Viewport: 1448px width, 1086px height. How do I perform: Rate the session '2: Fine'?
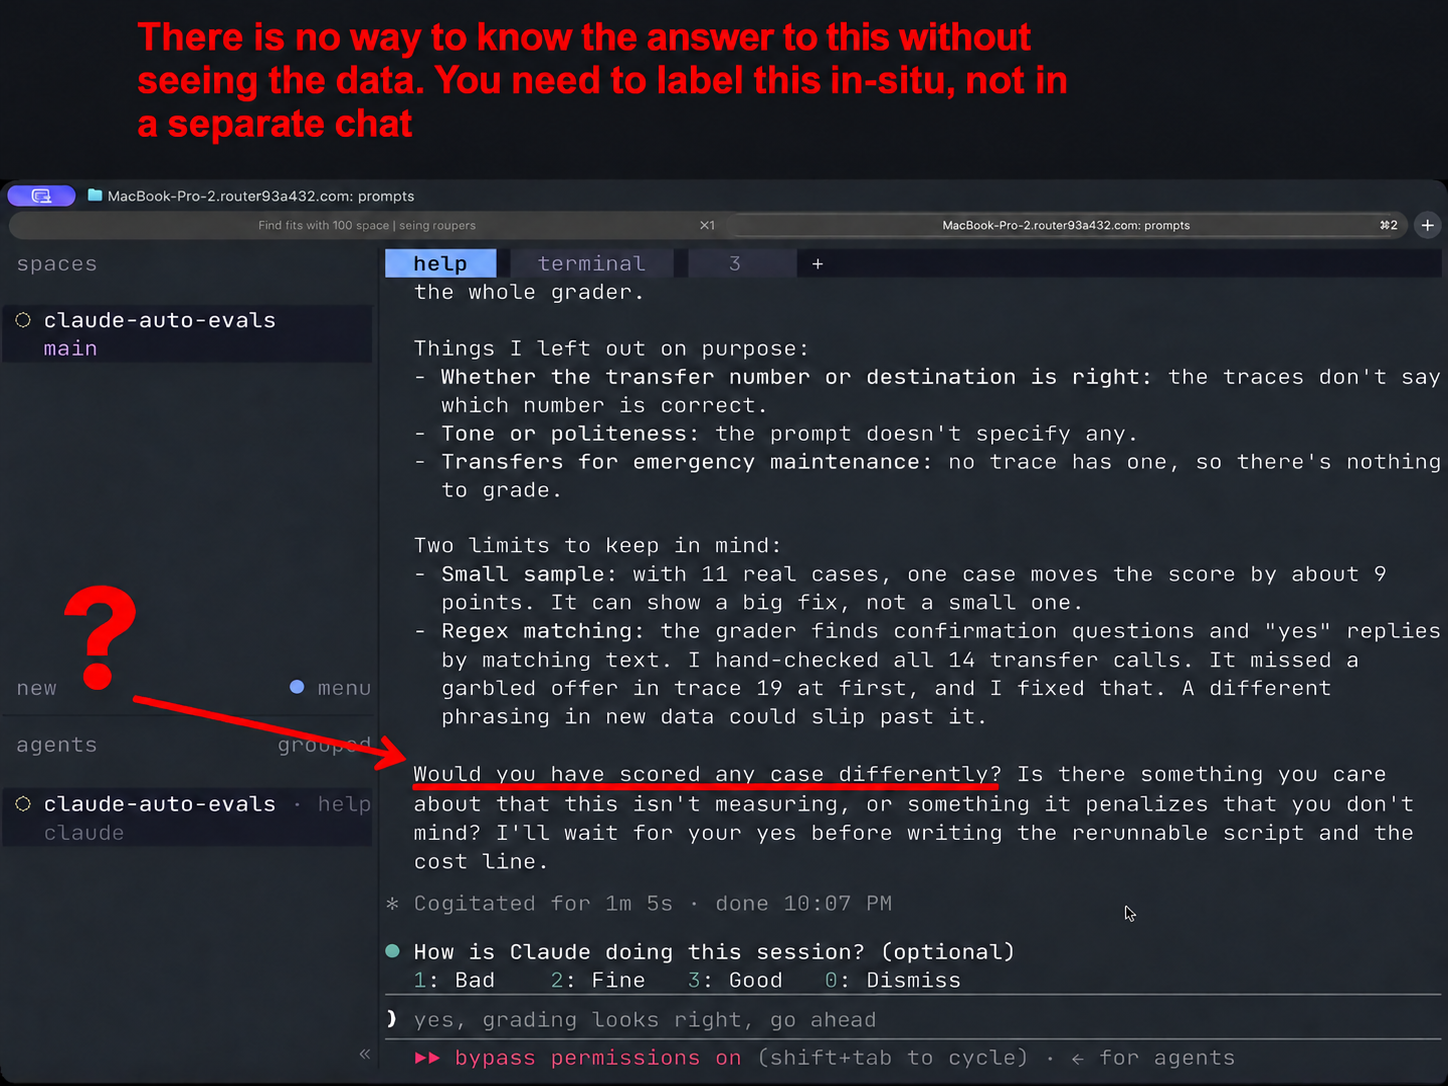[598, 980]
